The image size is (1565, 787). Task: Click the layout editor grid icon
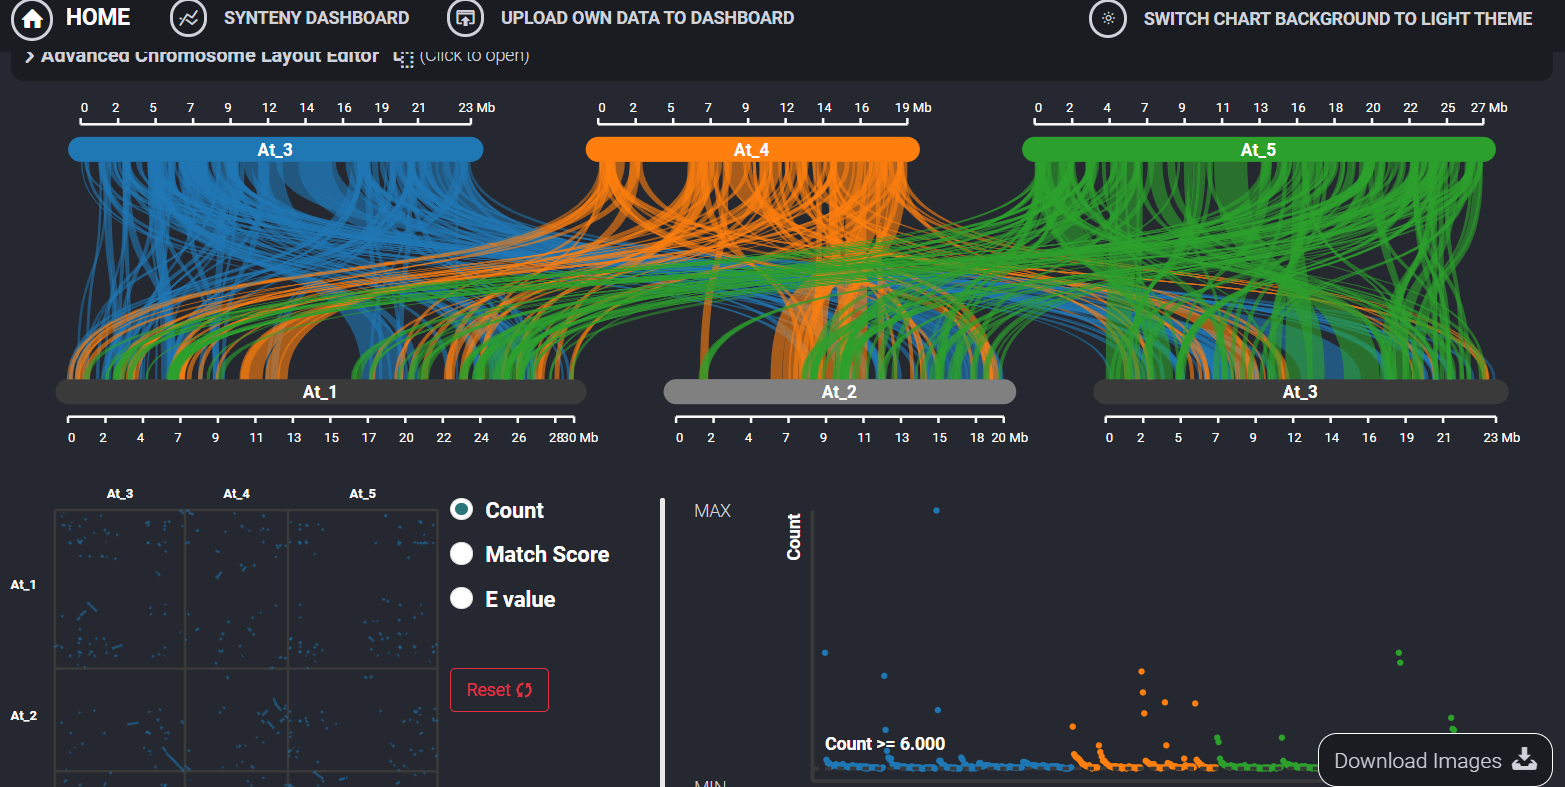pyautogui.click(x=404, y=57)
